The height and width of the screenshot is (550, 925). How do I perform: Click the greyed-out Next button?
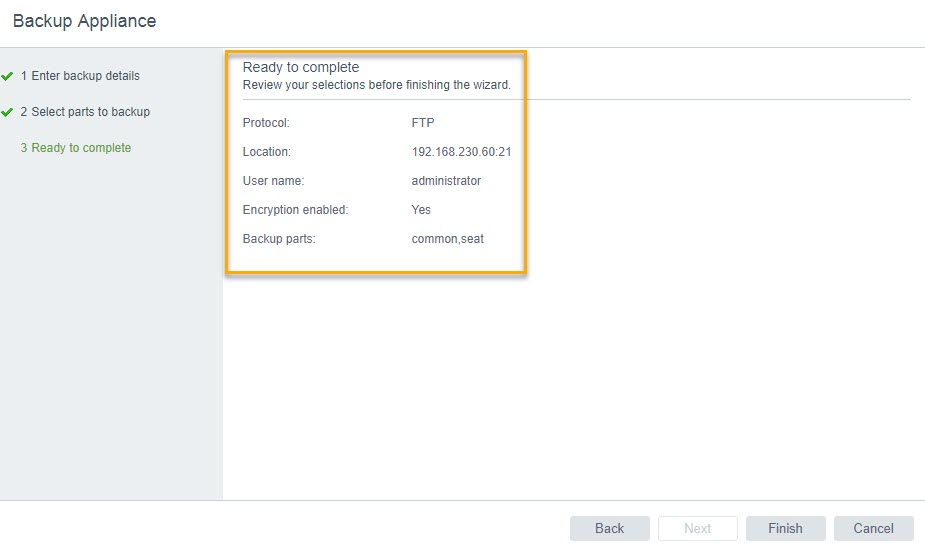pyautogui.click(x=697, y=528)
